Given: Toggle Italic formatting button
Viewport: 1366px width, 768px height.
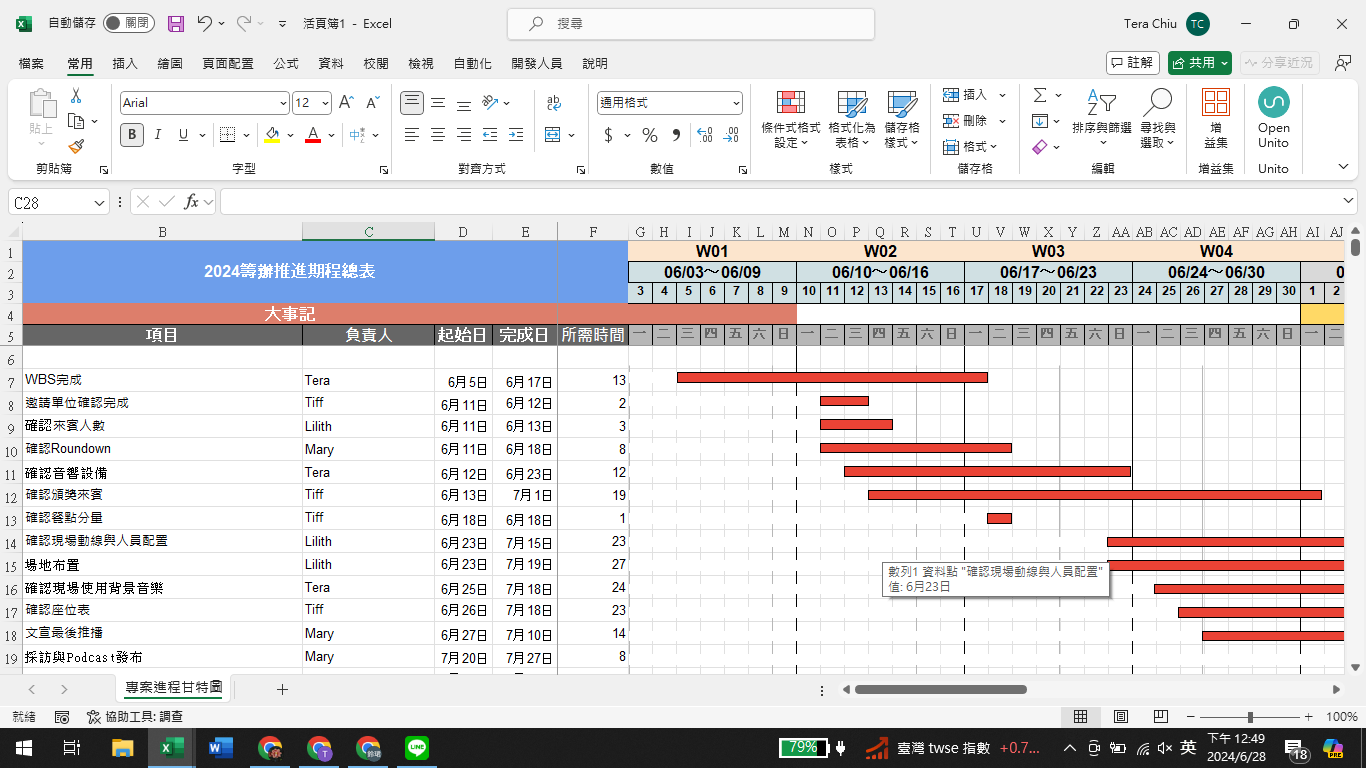Looking at the screenshot, I should click(x=158, y=135).
